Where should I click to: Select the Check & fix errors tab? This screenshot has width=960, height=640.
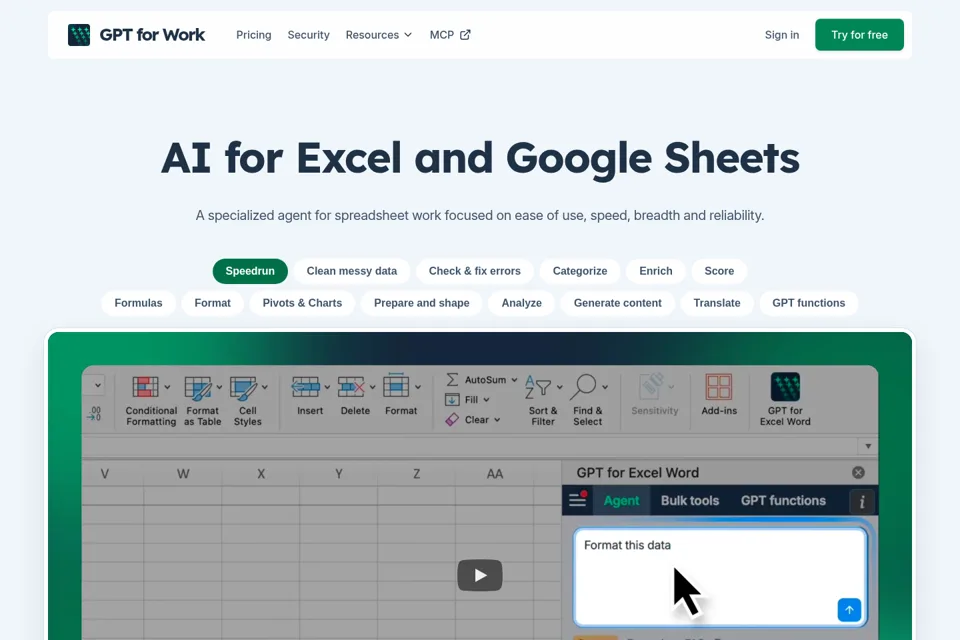(474, 271)
